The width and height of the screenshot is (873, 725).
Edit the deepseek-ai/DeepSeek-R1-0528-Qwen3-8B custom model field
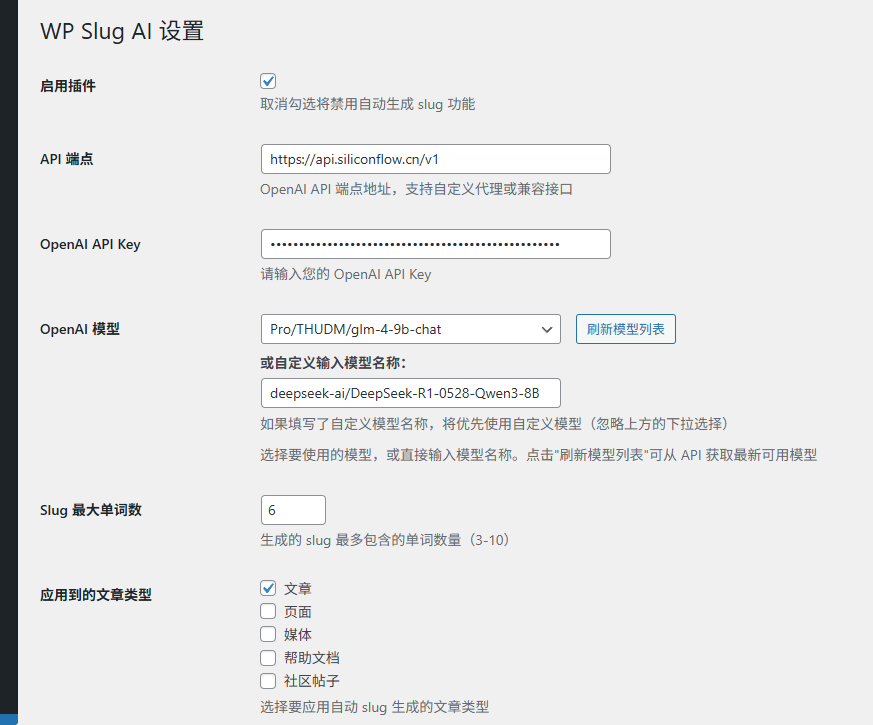pyautogui.click(x=410, y=393)
